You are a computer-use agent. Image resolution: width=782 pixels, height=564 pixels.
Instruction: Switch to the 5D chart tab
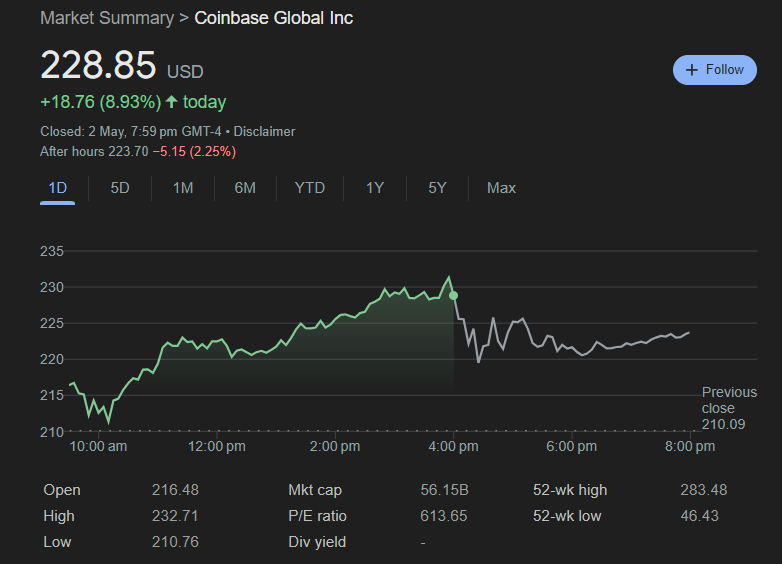point(120,188)
